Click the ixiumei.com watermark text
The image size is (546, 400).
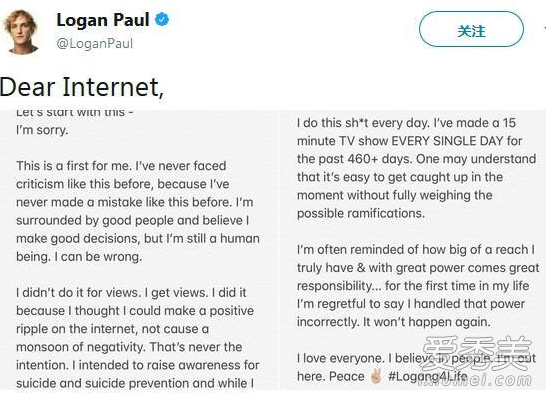475,379
